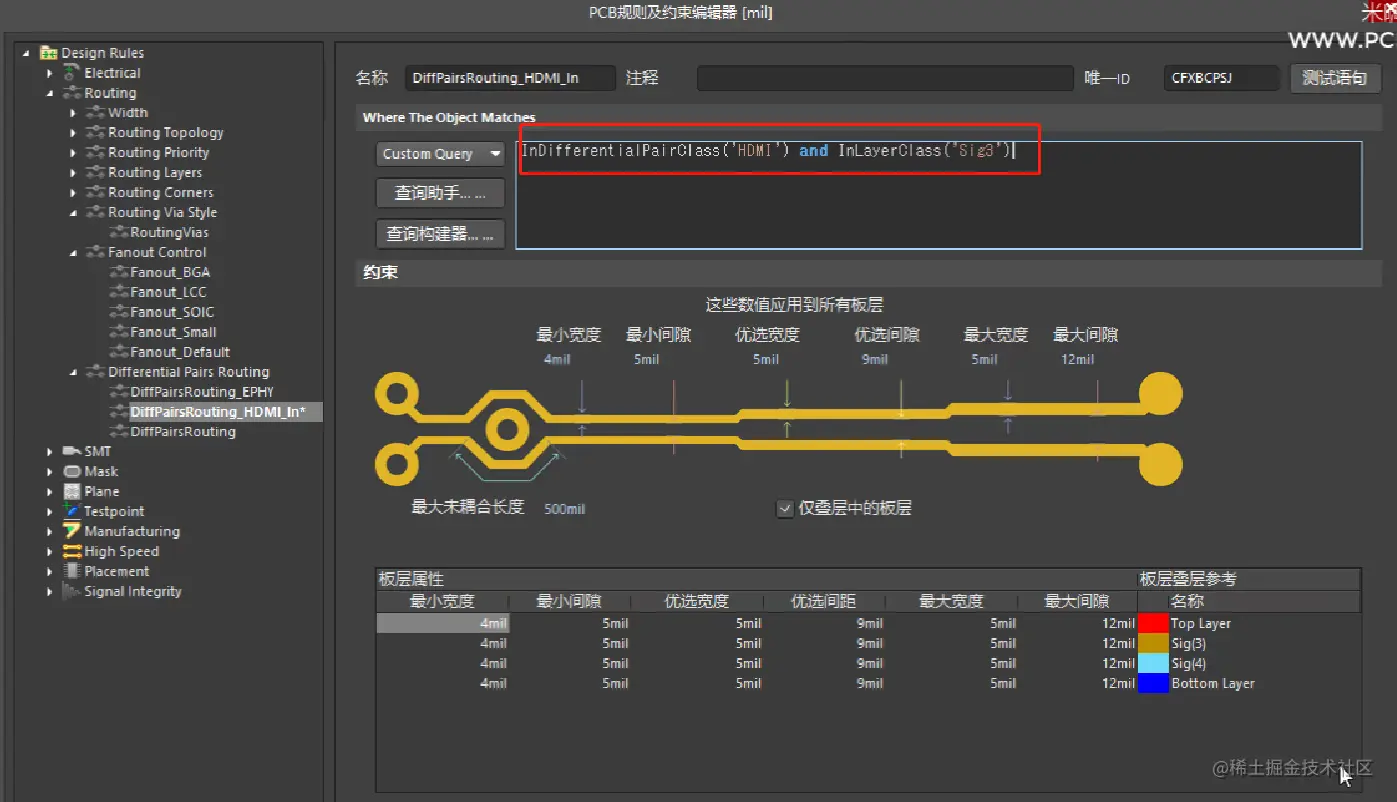Click the Fanout Control rule icon

[95, 253]
